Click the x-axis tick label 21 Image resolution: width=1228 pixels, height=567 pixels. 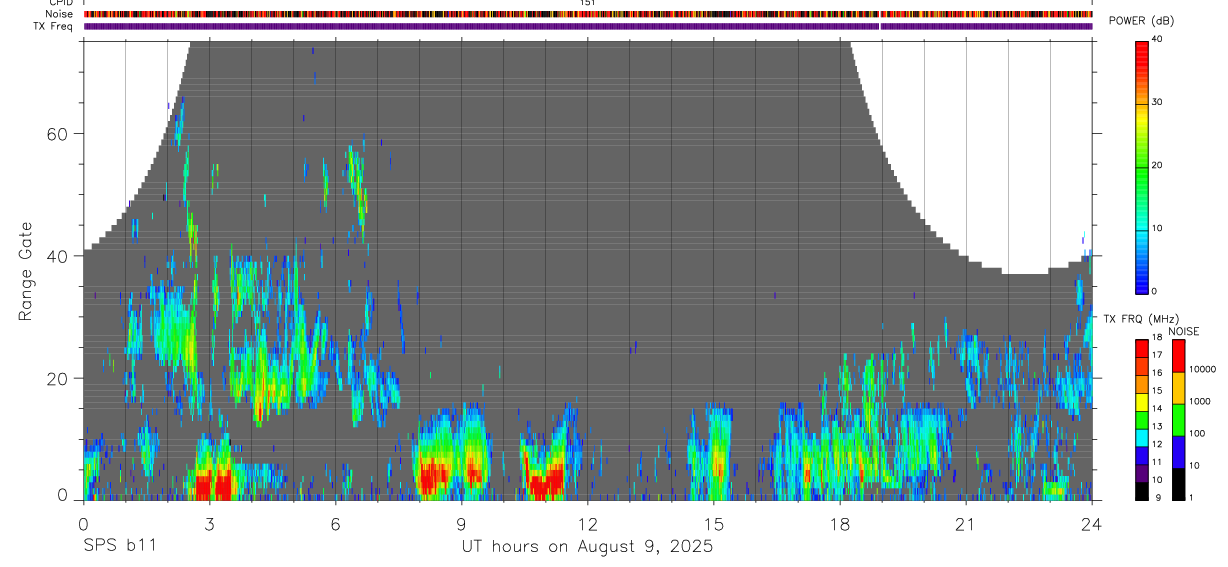point(965,523)
